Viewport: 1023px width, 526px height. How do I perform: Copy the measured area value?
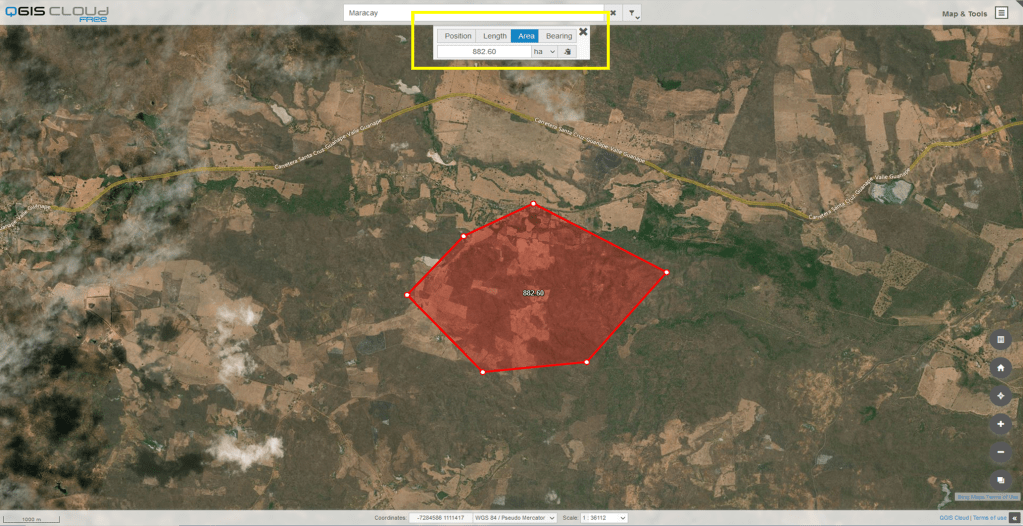tap(567, 51)
